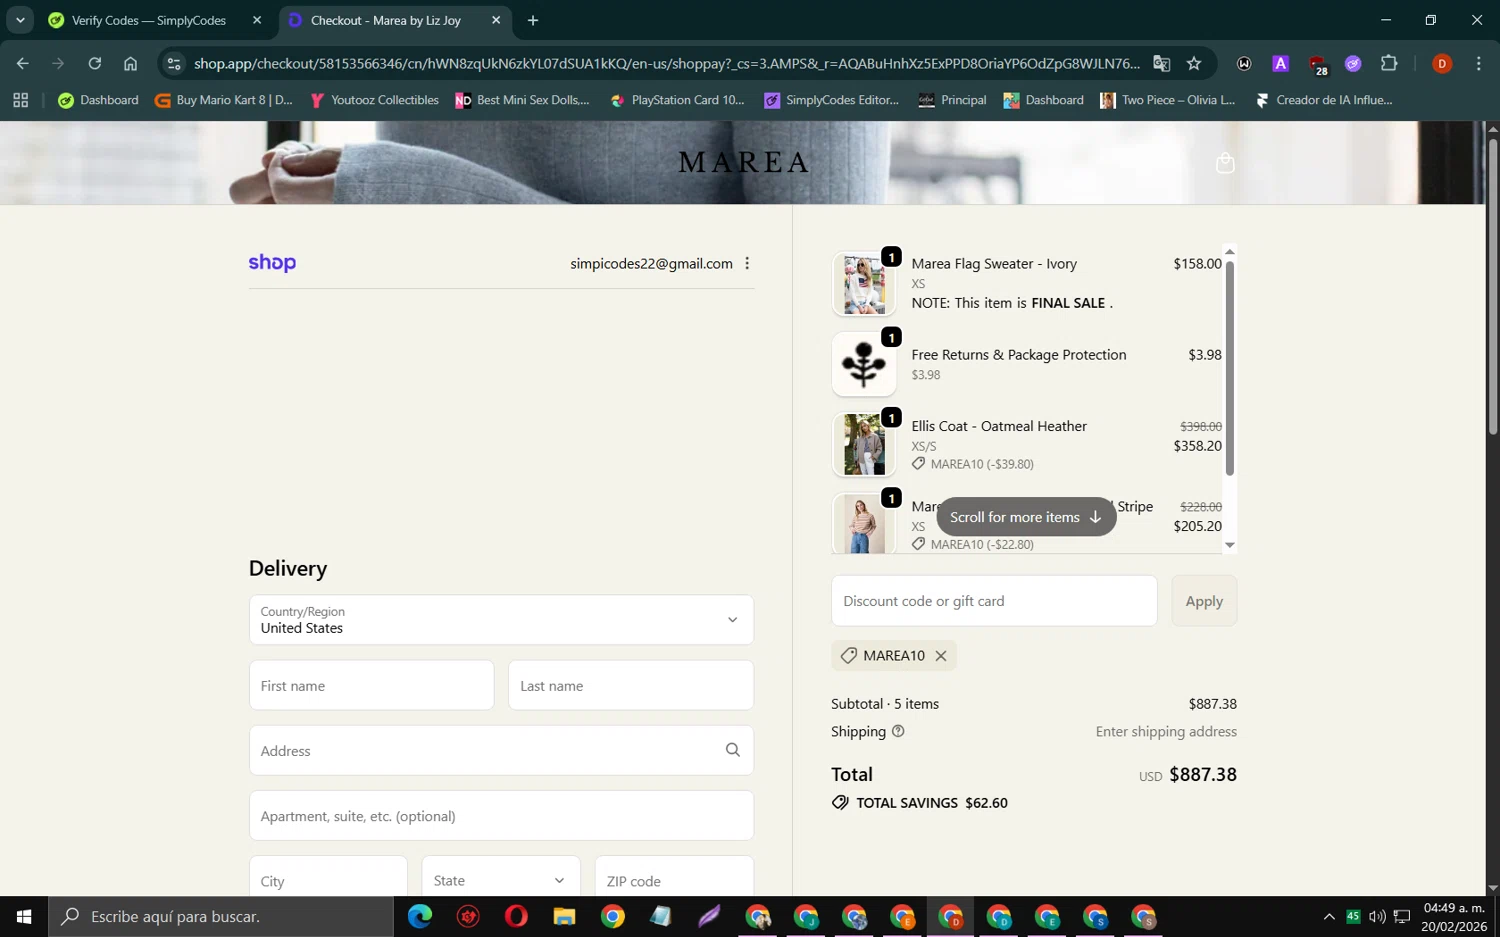The image size is (1500, 937).
Task: Click the address search magnifier icon
Action: (x=733, y=750)
